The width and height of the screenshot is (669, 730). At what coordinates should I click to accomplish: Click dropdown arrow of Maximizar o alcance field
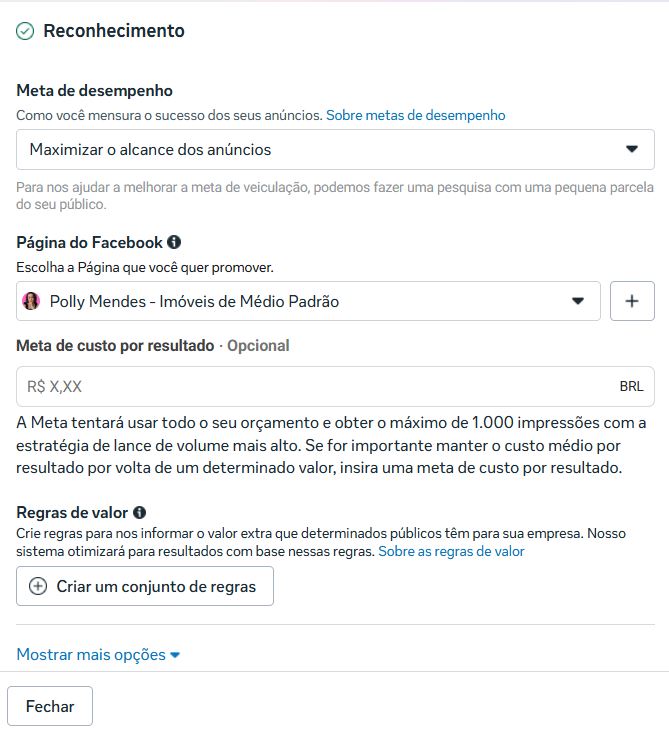(631, 150)
